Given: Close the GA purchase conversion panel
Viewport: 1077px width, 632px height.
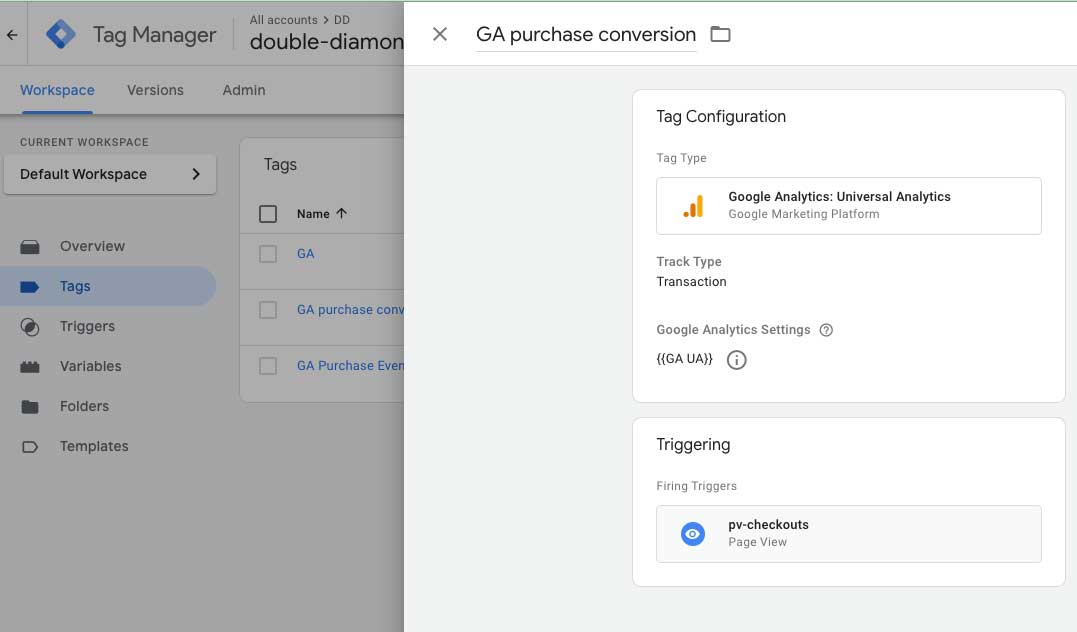Looking at the screenshot, I should click(440, 34).
